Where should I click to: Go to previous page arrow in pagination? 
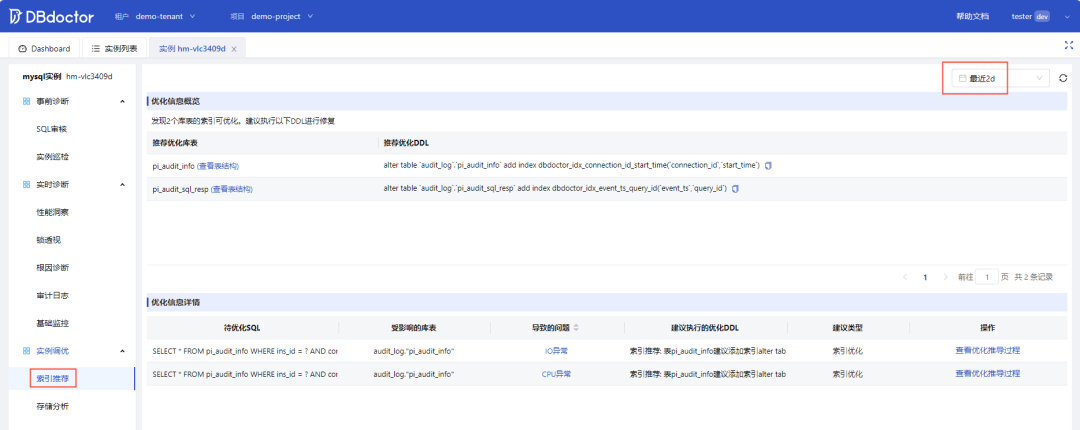click(x=904, y=277)
